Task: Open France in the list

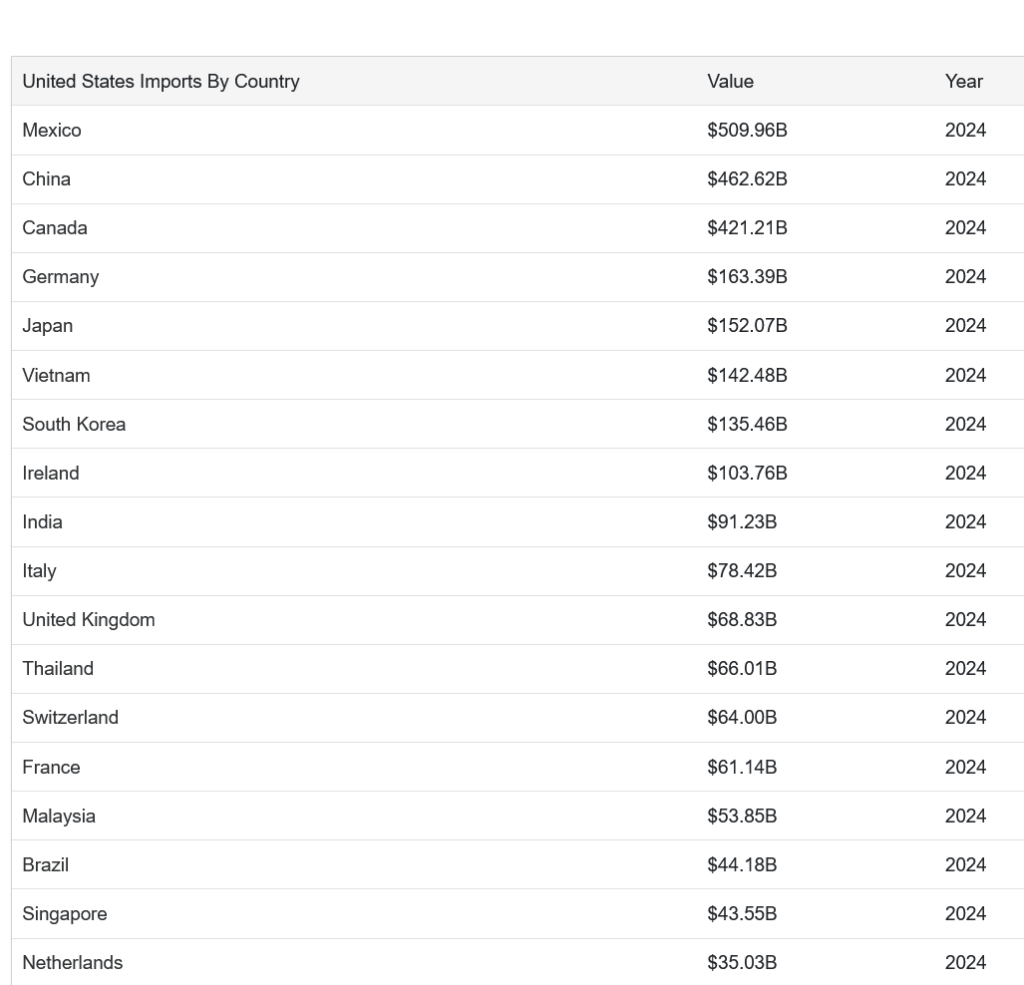Action: tap(52, 767)
